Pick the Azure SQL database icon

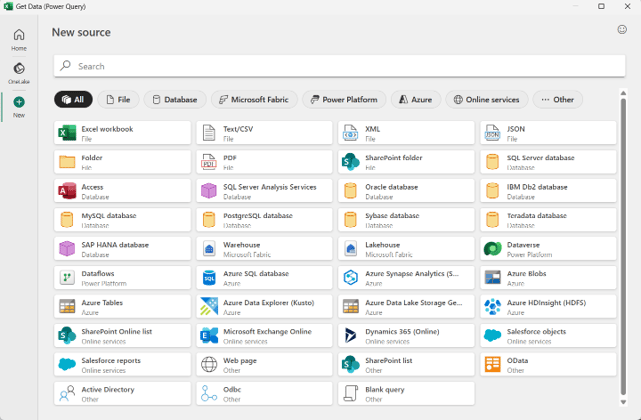(209, 278)
